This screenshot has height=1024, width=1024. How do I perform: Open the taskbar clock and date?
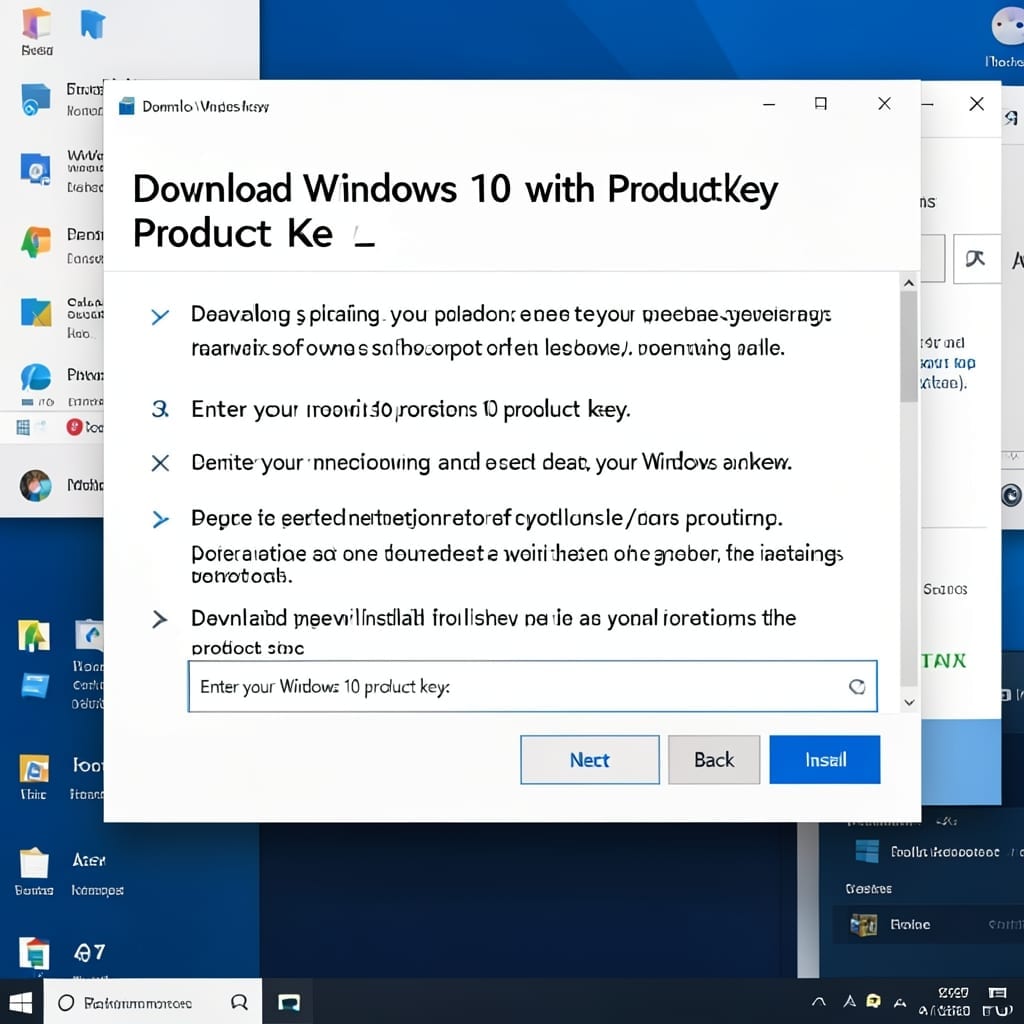coord(946,1002)
